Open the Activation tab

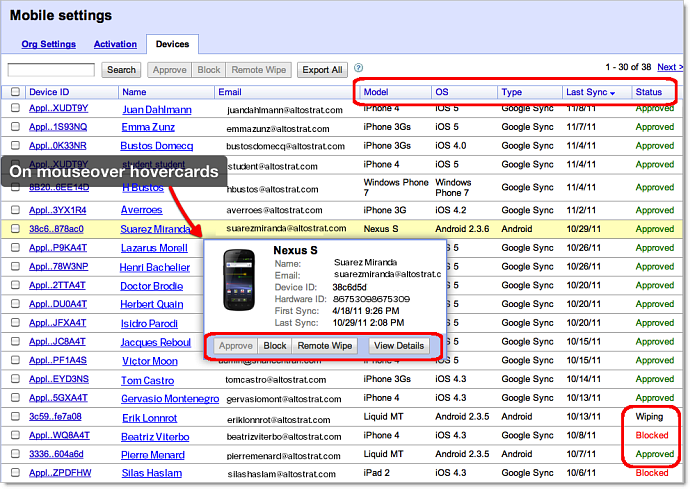tap(115, 44)
